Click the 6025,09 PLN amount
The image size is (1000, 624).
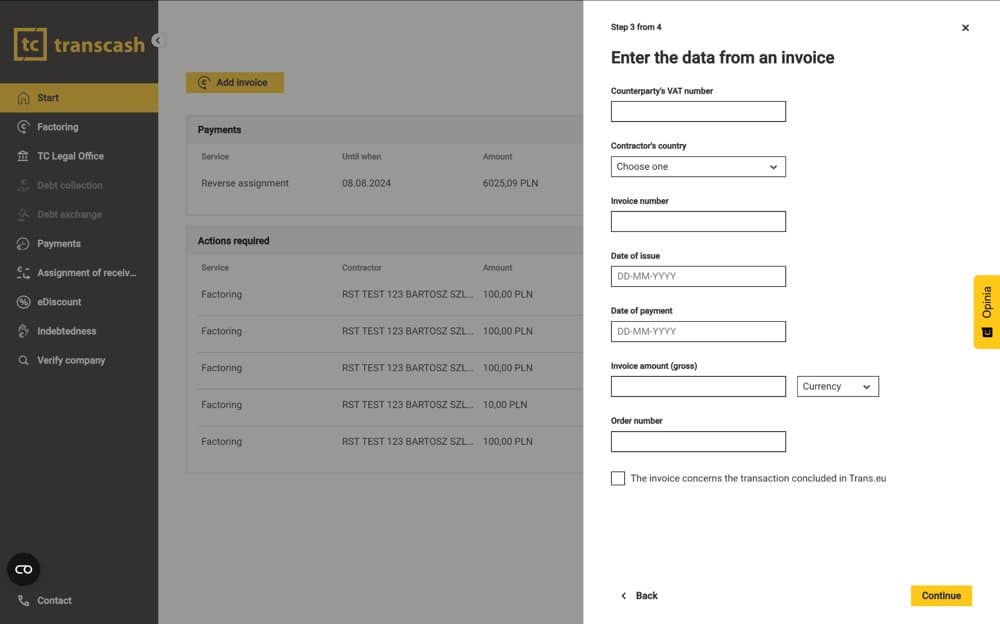(510, 183)
